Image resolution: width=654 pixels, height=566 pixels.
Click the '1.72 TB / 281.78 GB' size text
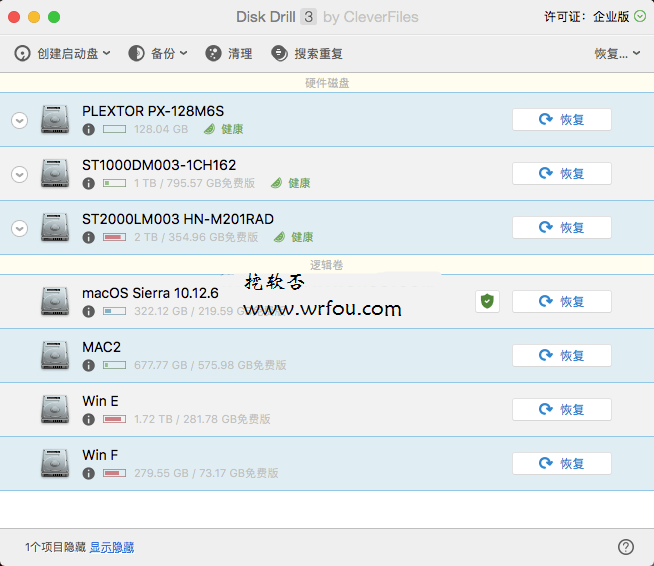click(x=202, y=419)
